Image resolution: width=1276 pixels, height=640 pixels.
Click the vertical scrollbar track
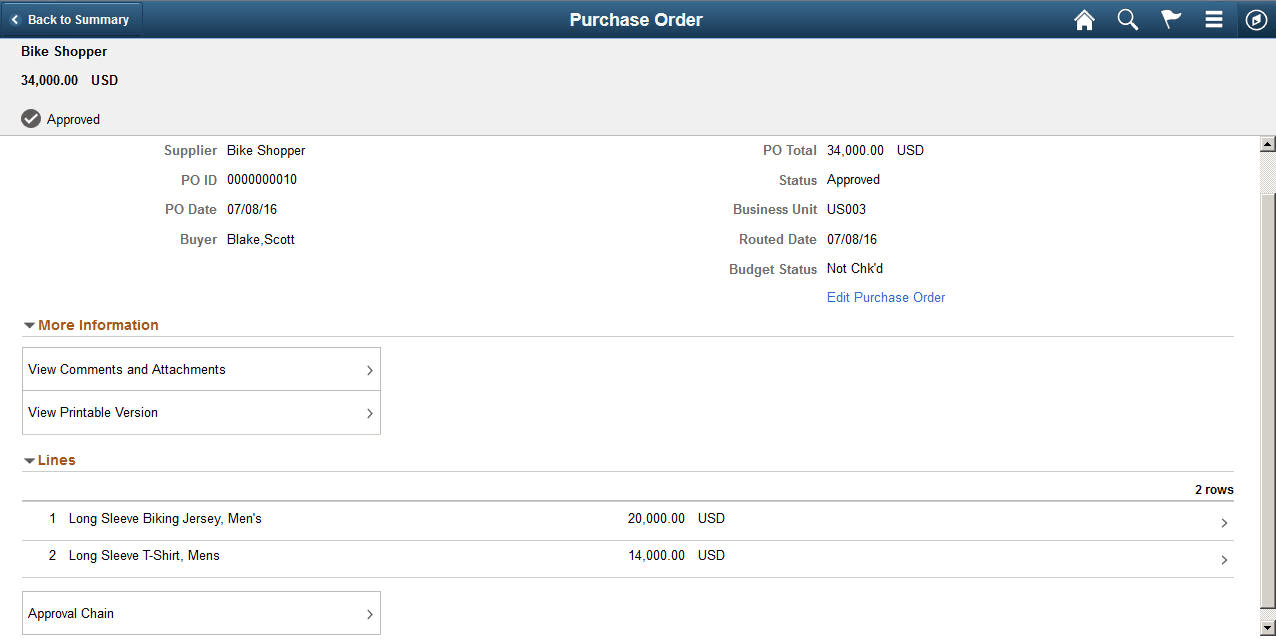(1267, 400)
